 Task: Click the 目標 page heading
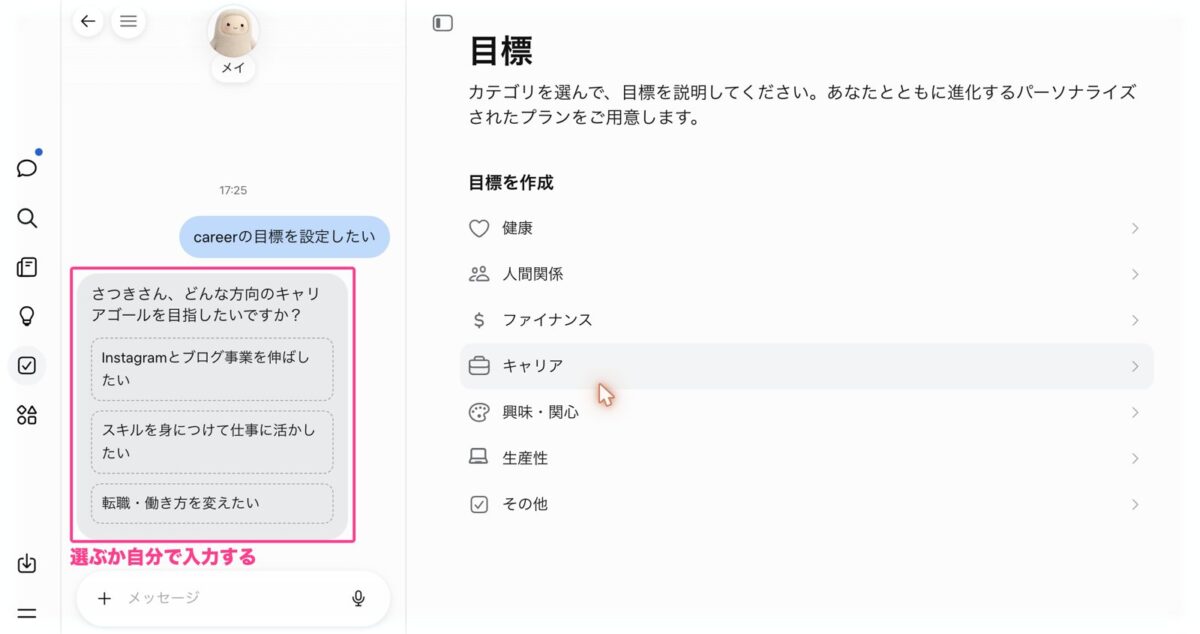tap(501, 50)
